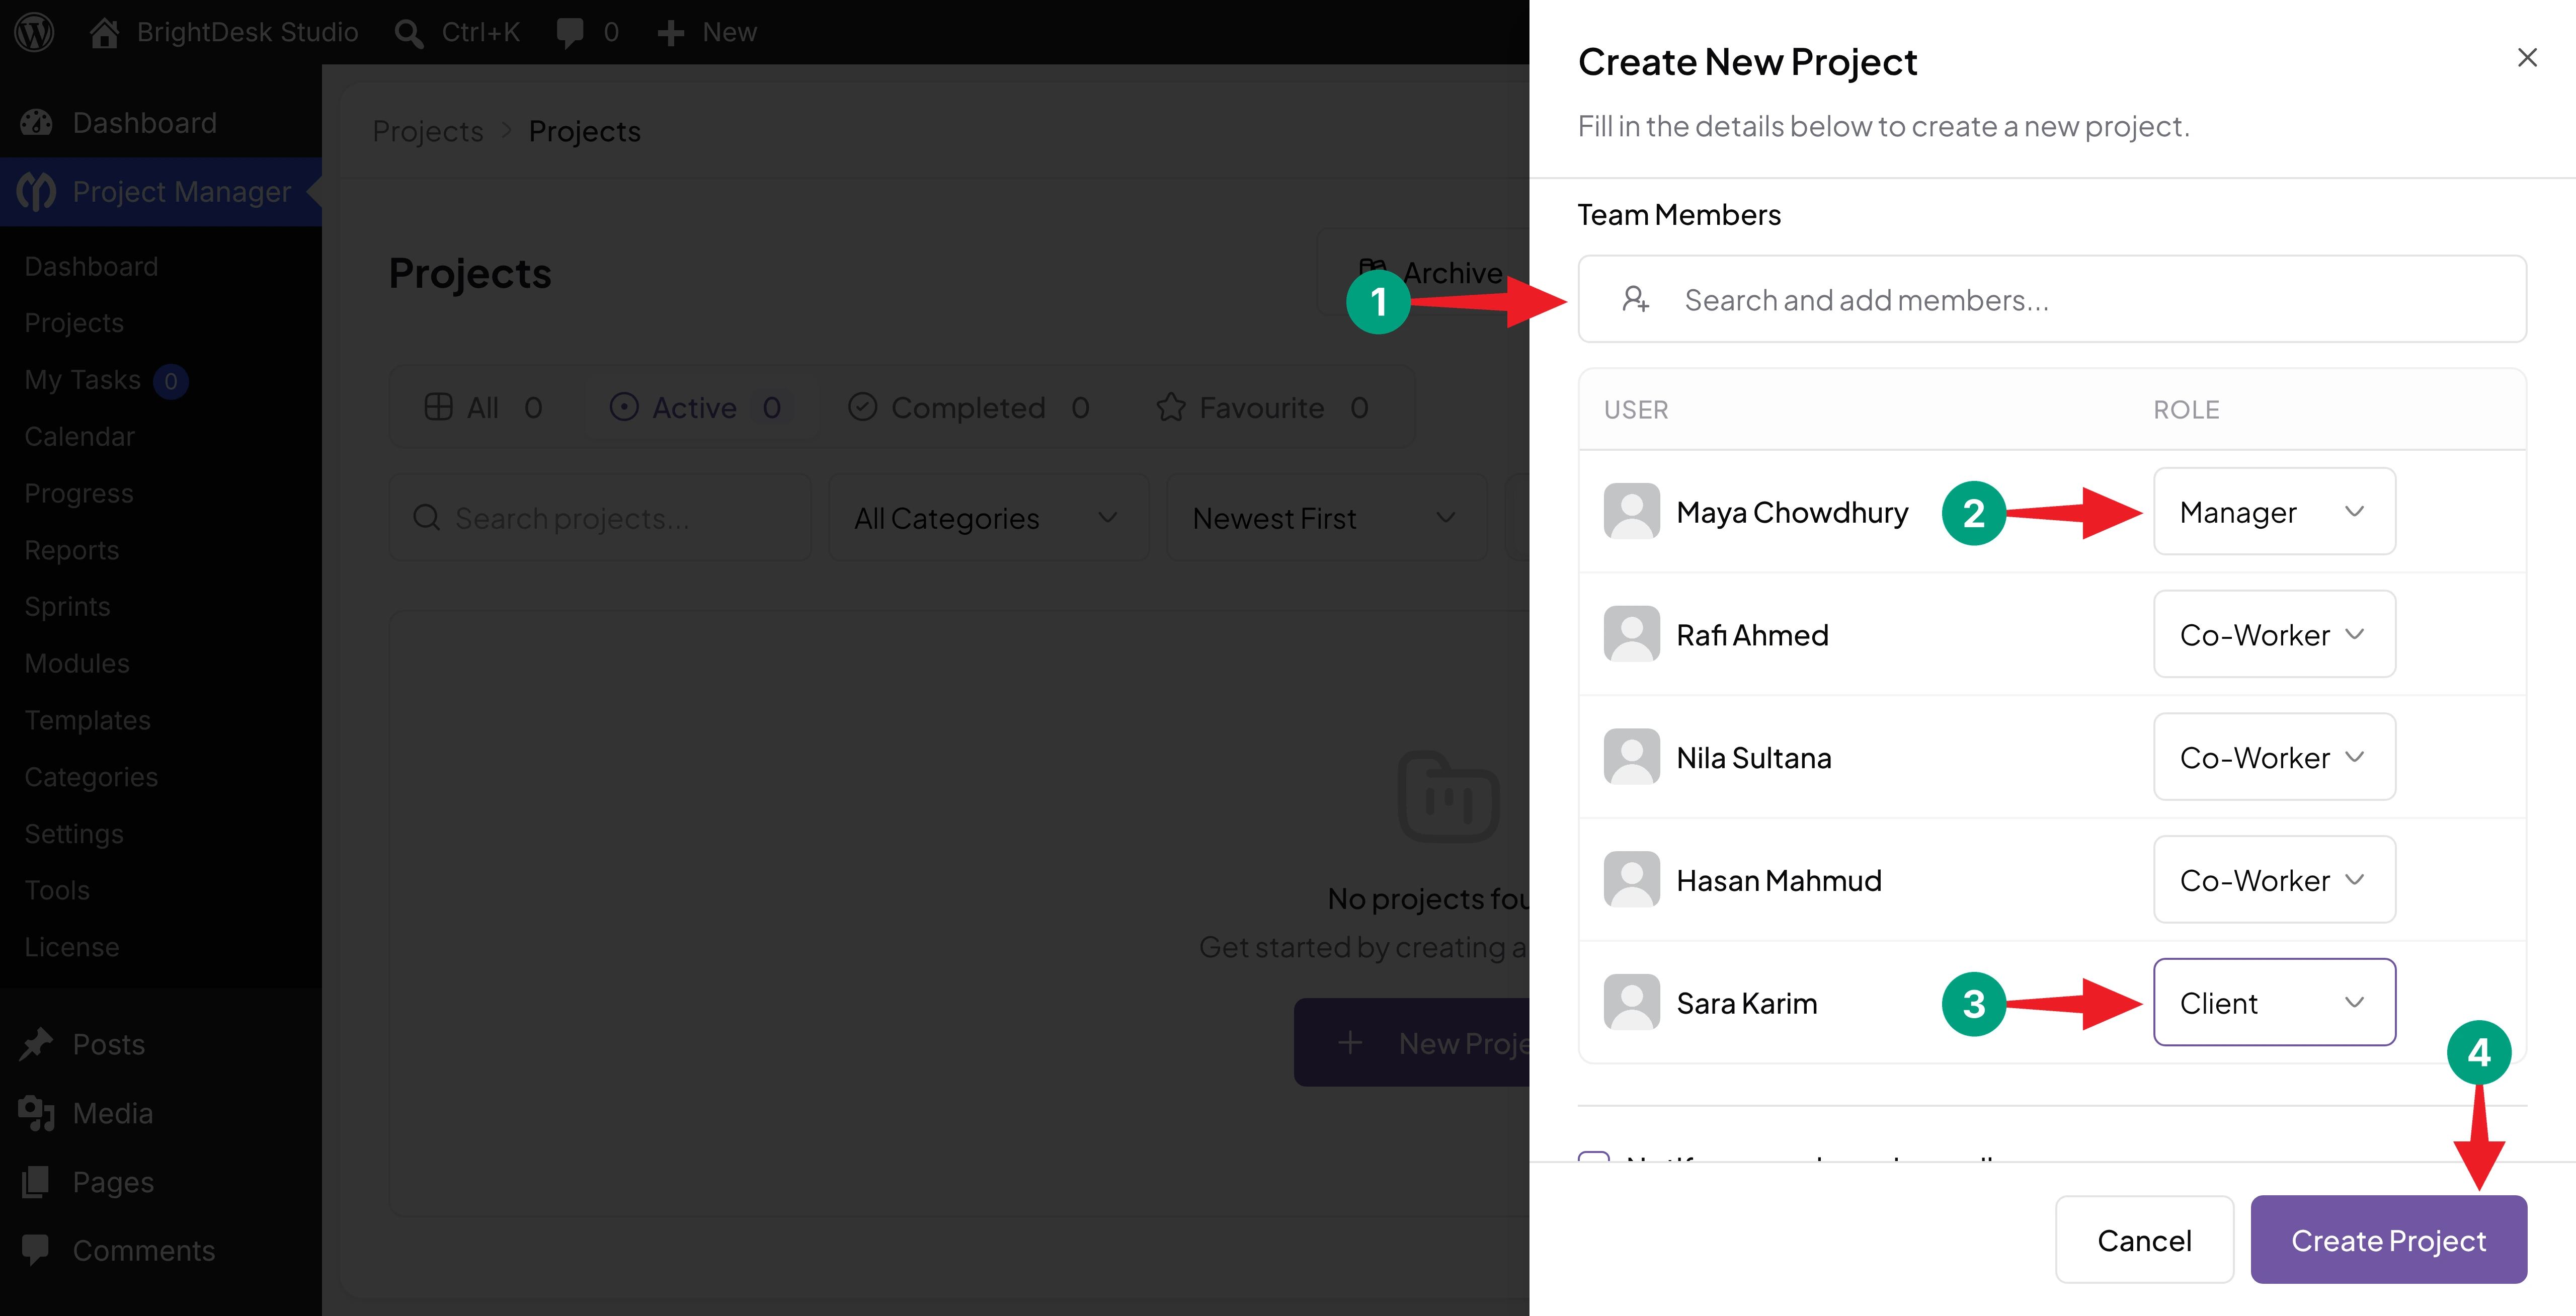The image size is (2576, 1316).
Task: Click the grid icon beside All
Action: pos(438,407)
